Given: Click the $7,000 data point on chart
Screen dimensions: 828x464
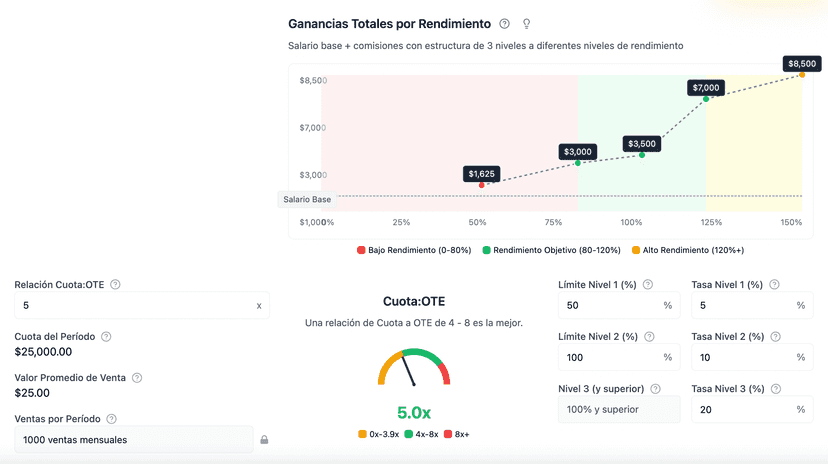Looking at the screenshot, I should point(706,99).
